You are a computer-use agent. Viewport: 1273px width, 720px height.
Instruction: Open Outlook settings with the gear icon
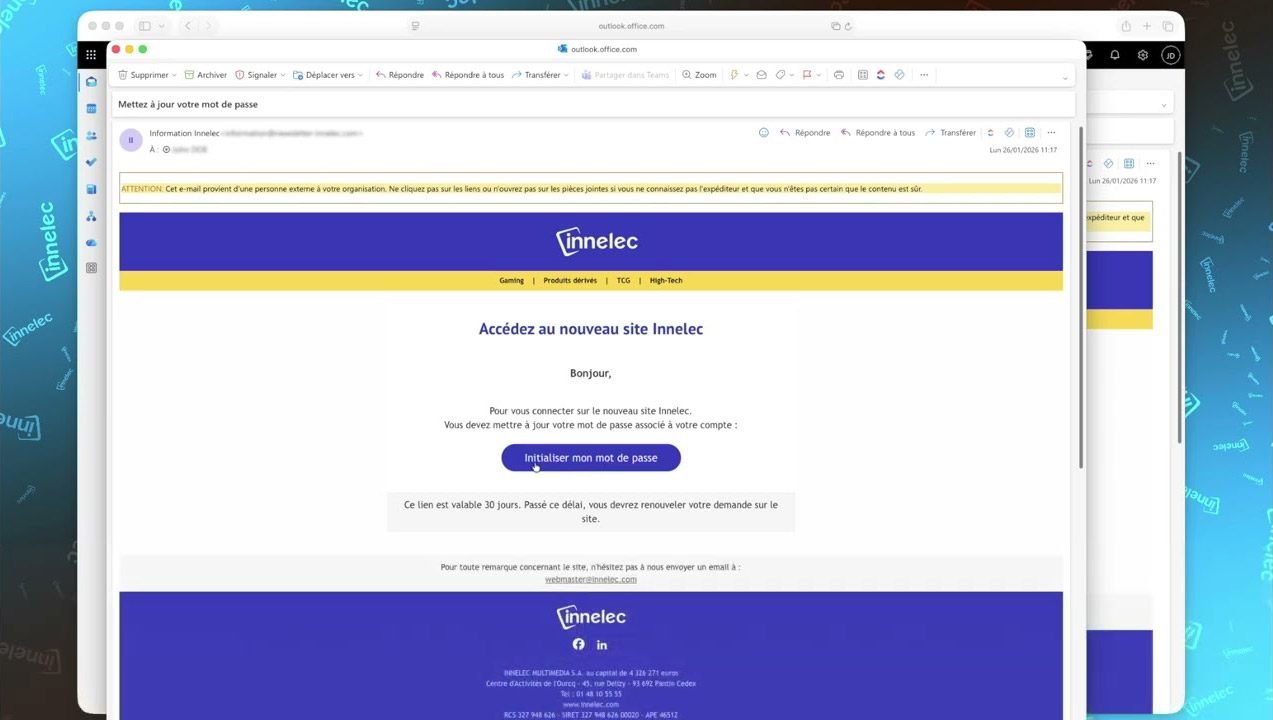pos(1142,55)
